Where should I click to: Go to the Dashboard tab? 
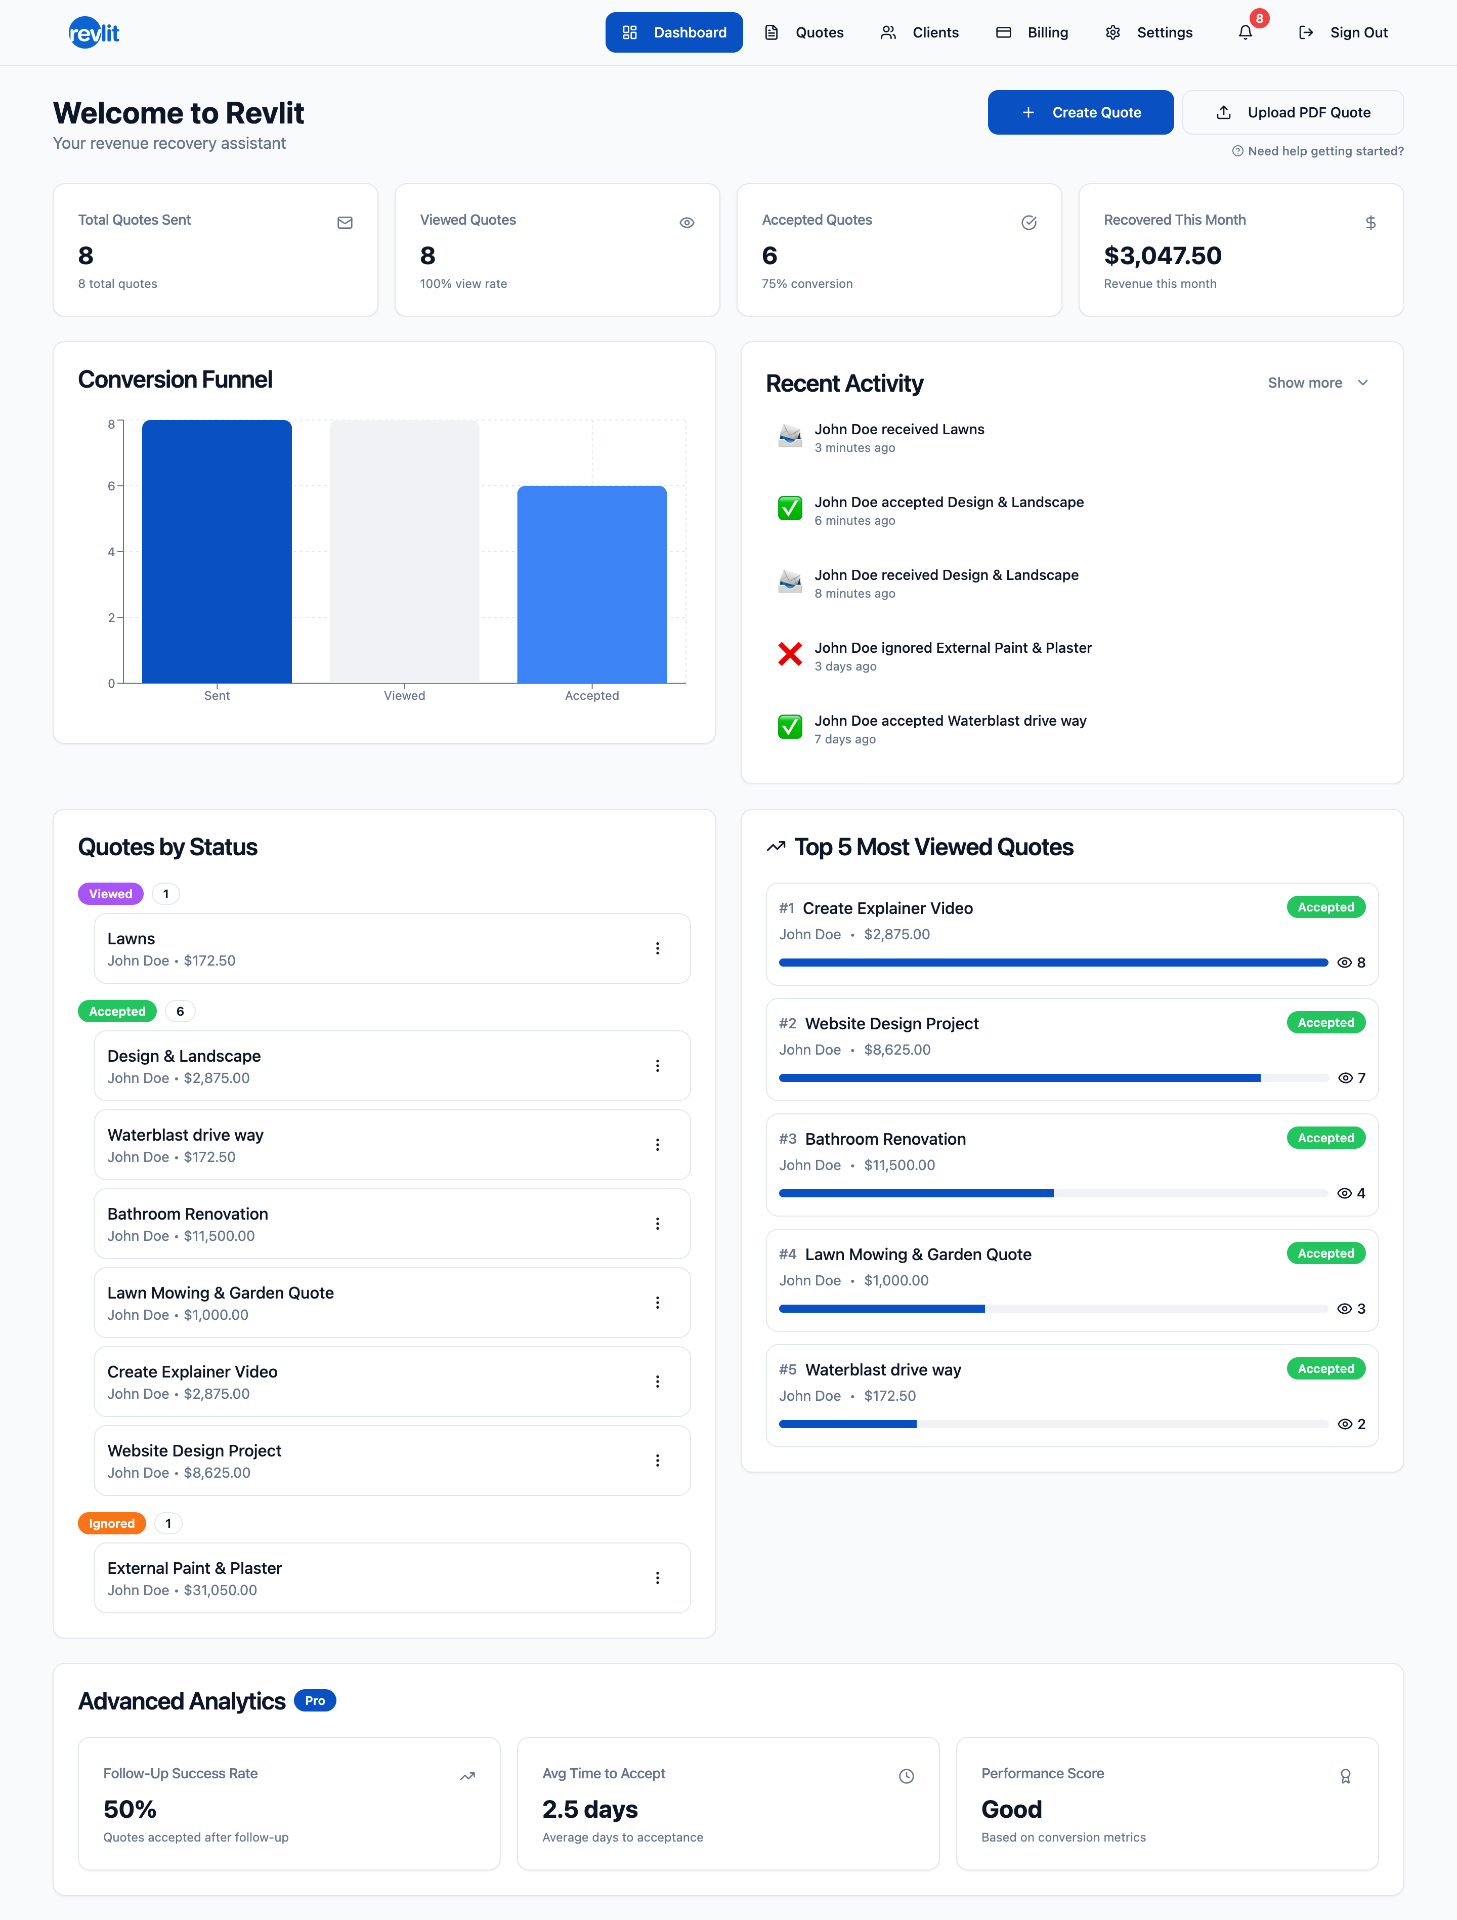[674, 32]
